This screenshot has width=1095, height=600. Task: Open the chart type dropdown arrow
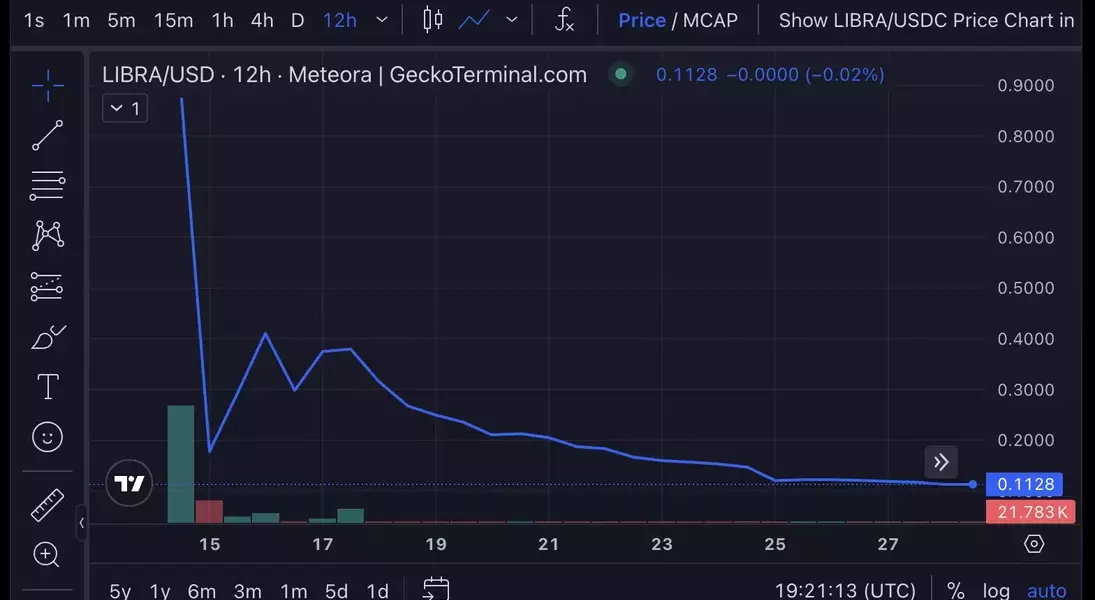[x=512, y=20]
